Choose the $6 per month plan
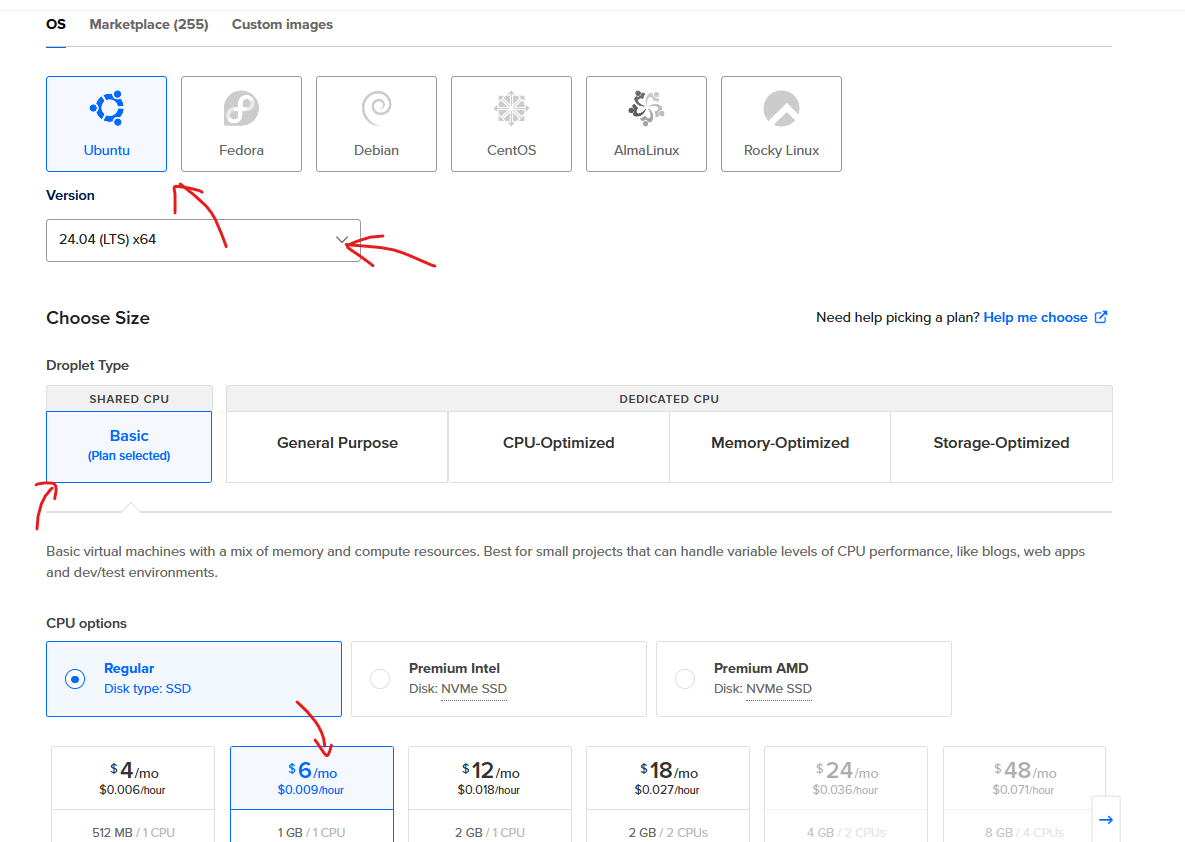The width and height of the screenshot is (1185, 842). click(311, 778)
